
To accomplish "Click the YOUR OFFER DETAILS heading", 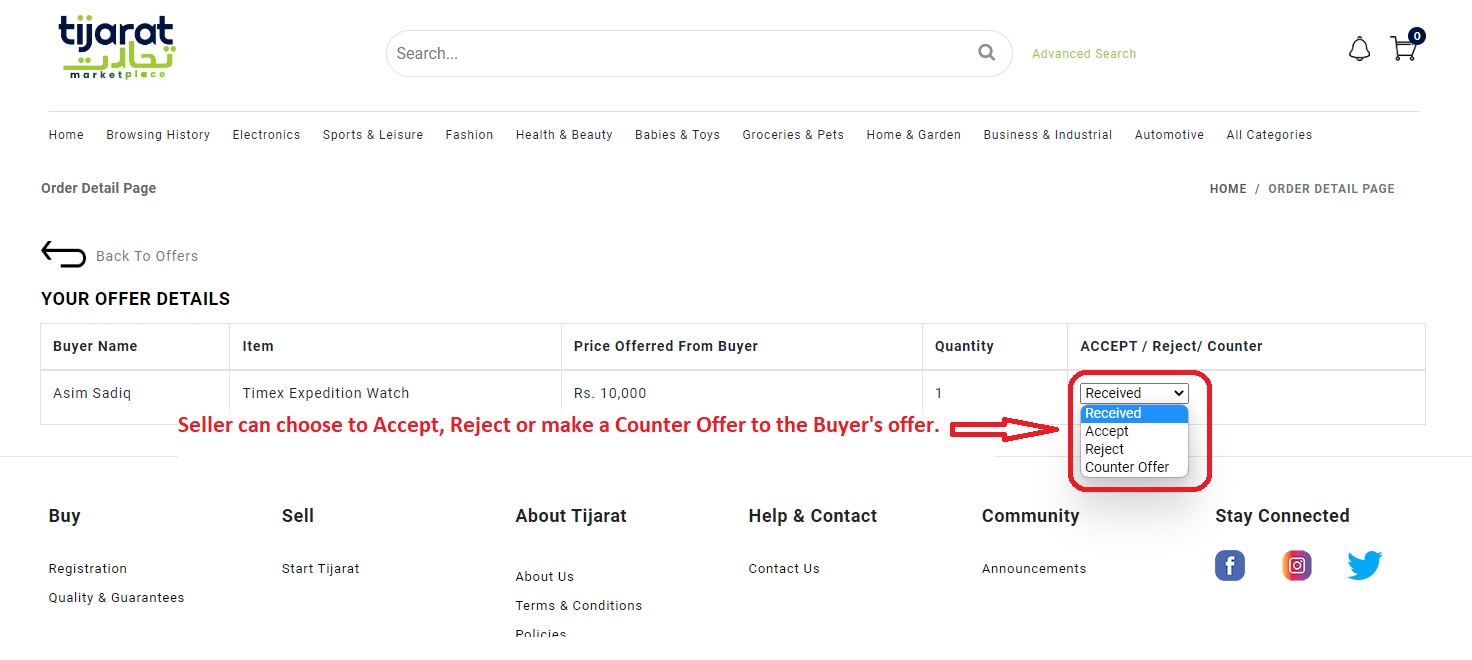I will [135, 299].
